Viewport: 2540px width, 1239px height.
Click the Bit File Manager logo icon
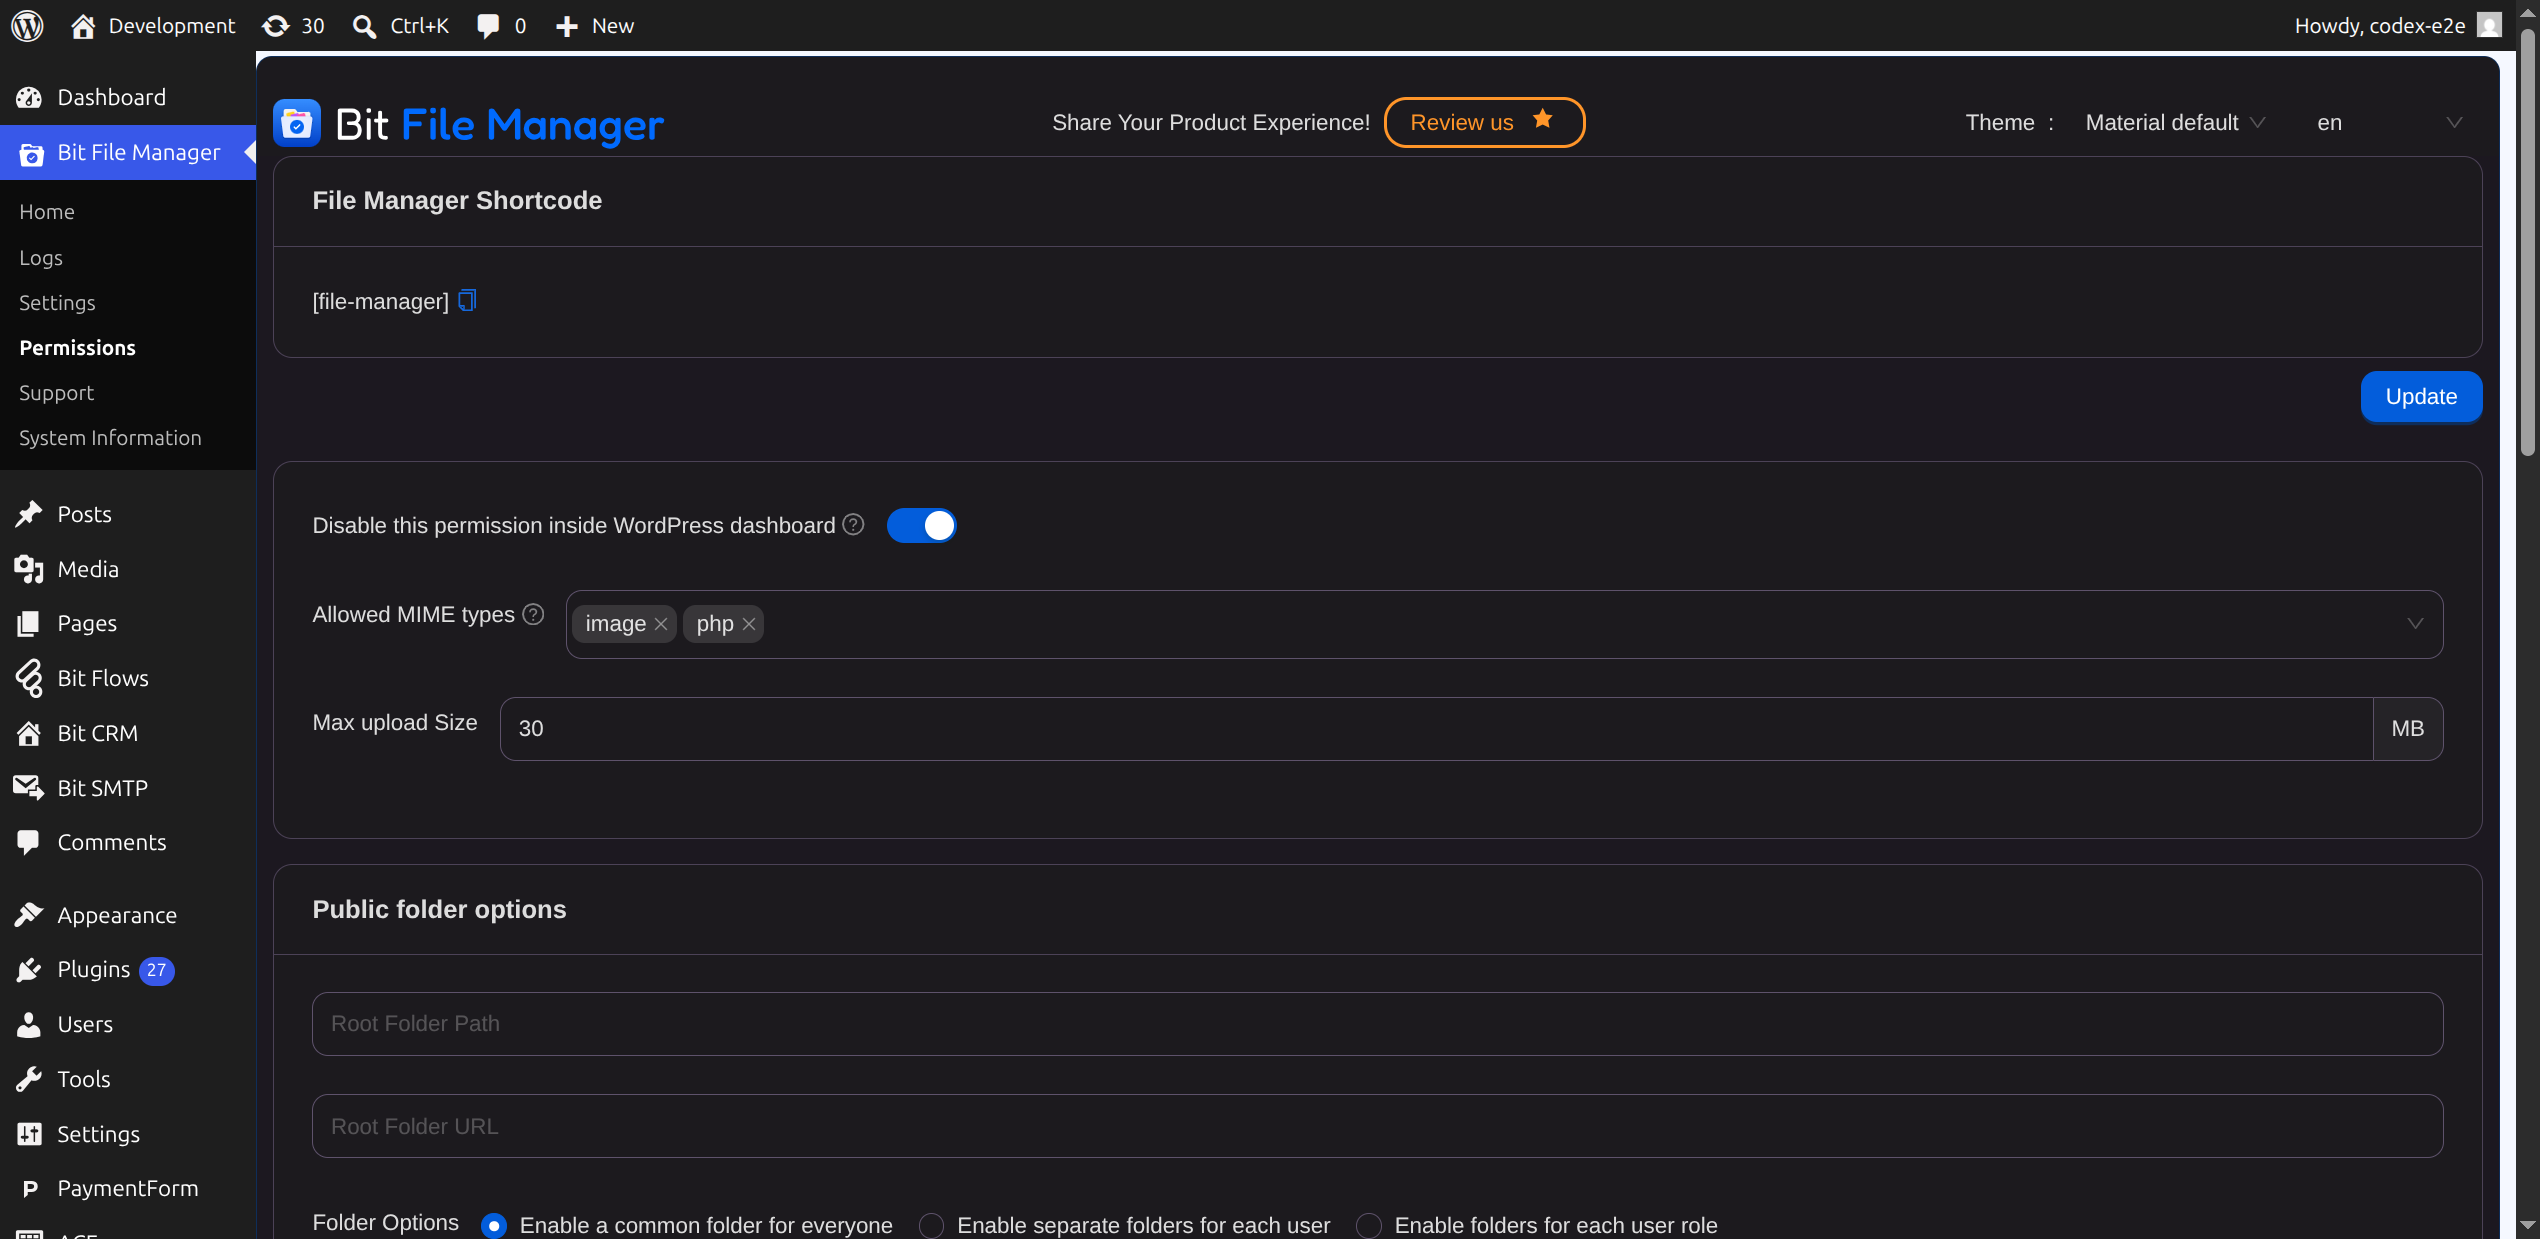point(297,123)
